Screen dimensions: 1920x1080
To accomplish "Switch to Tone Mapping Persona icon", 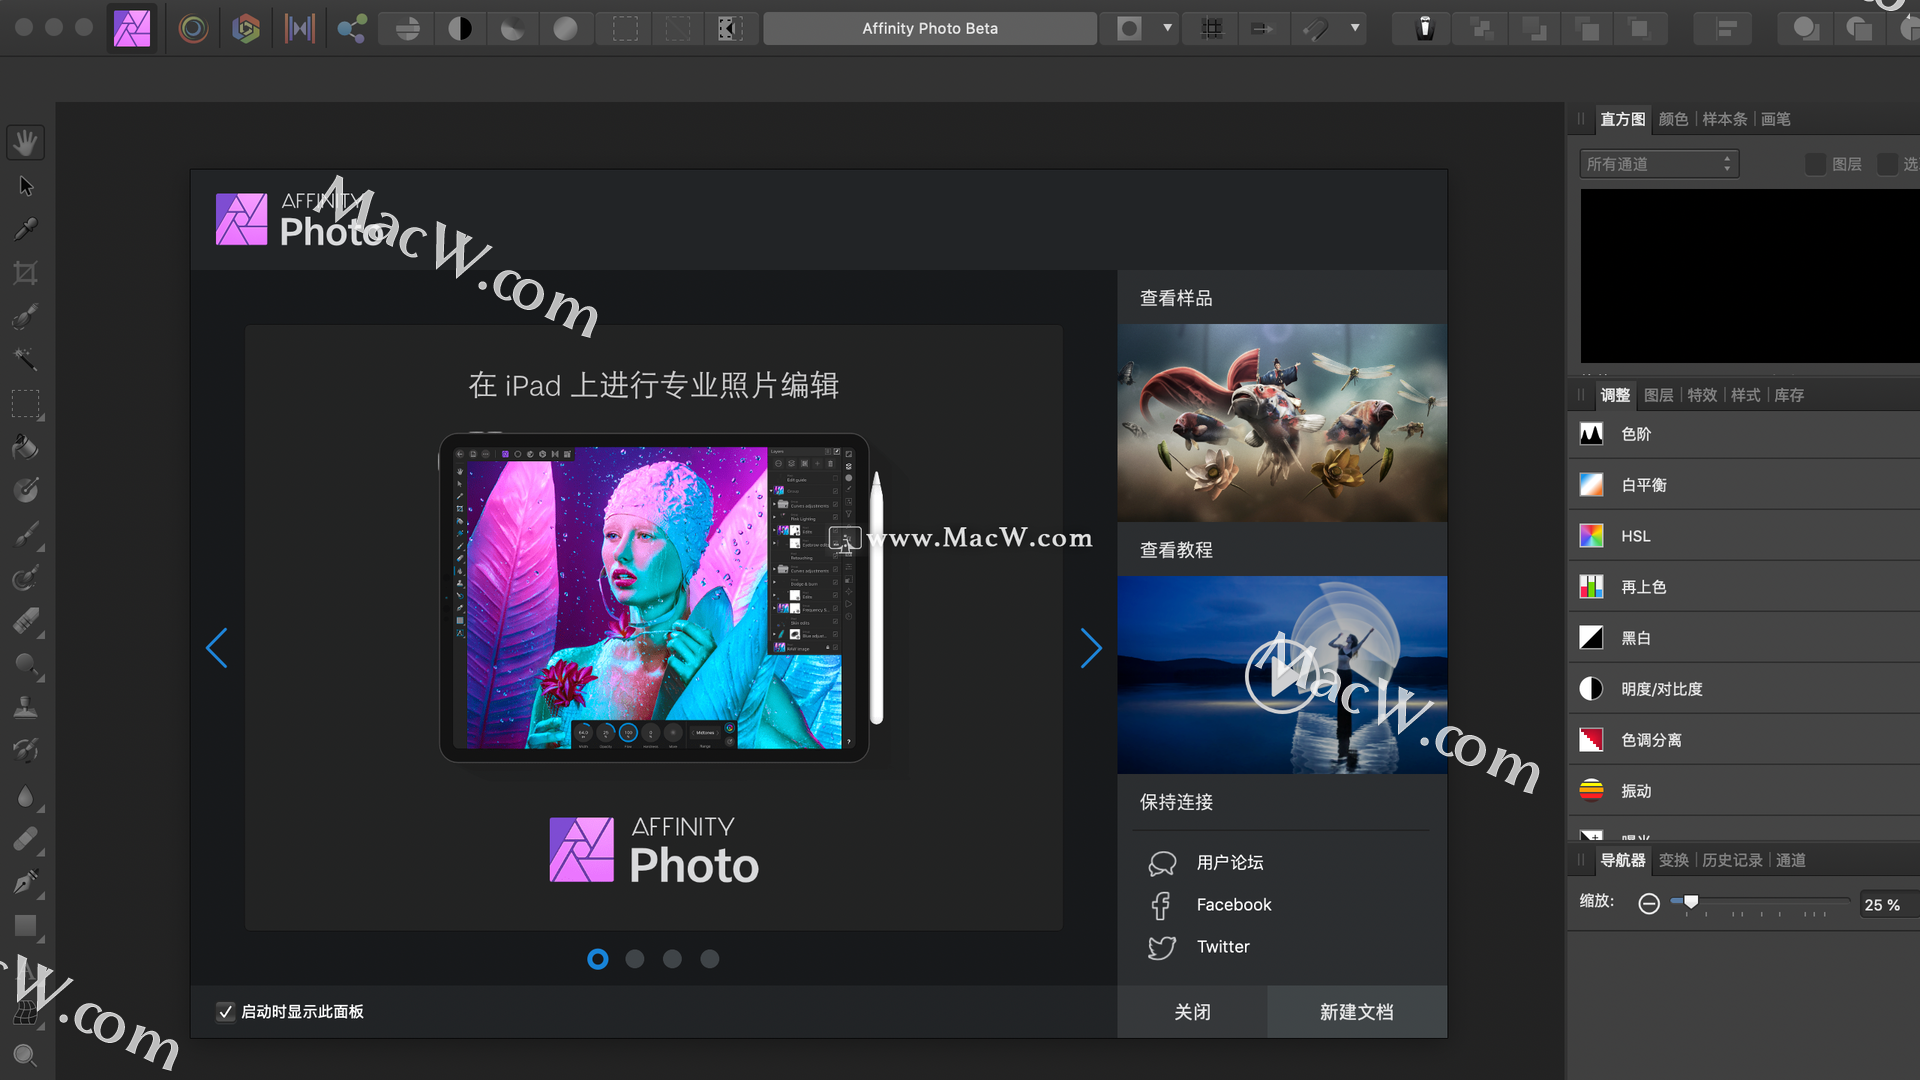I will click(x=299, y=28).
